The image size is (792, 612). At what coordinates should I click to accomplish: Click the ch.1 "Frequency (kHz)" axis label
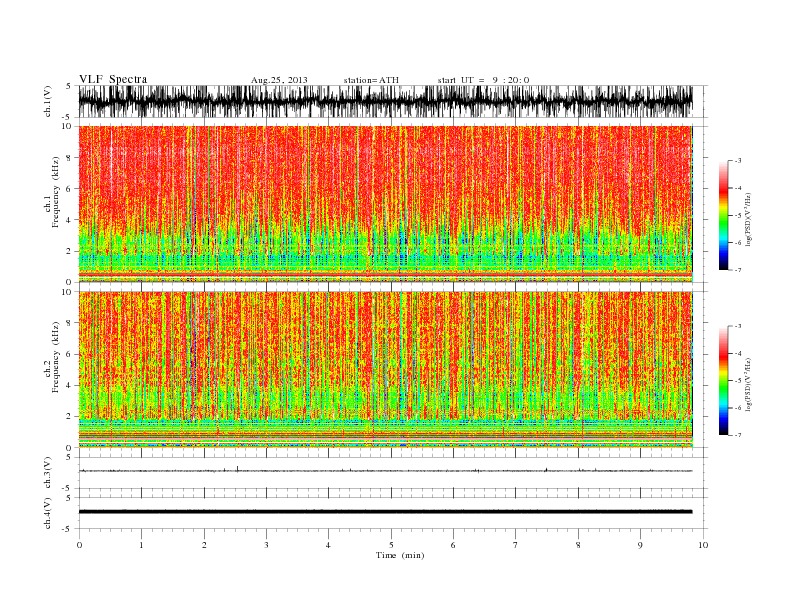[55, 192]
